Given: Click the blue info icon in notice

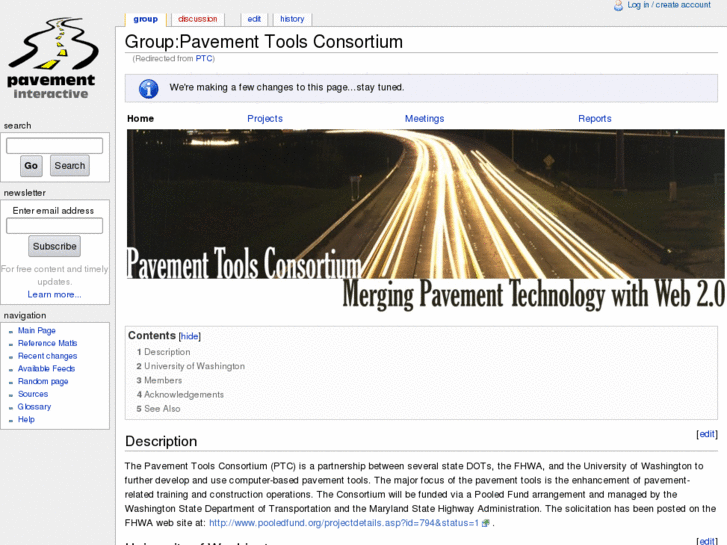Looking at the screenshot, I should [149, 89].
